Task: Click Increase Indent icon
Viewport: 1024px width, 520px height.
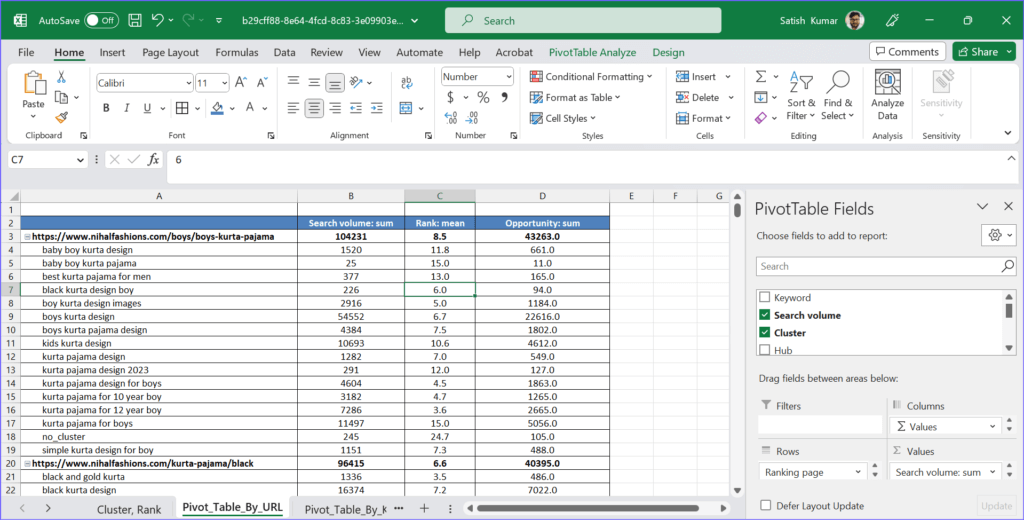Action: [377, 108]
